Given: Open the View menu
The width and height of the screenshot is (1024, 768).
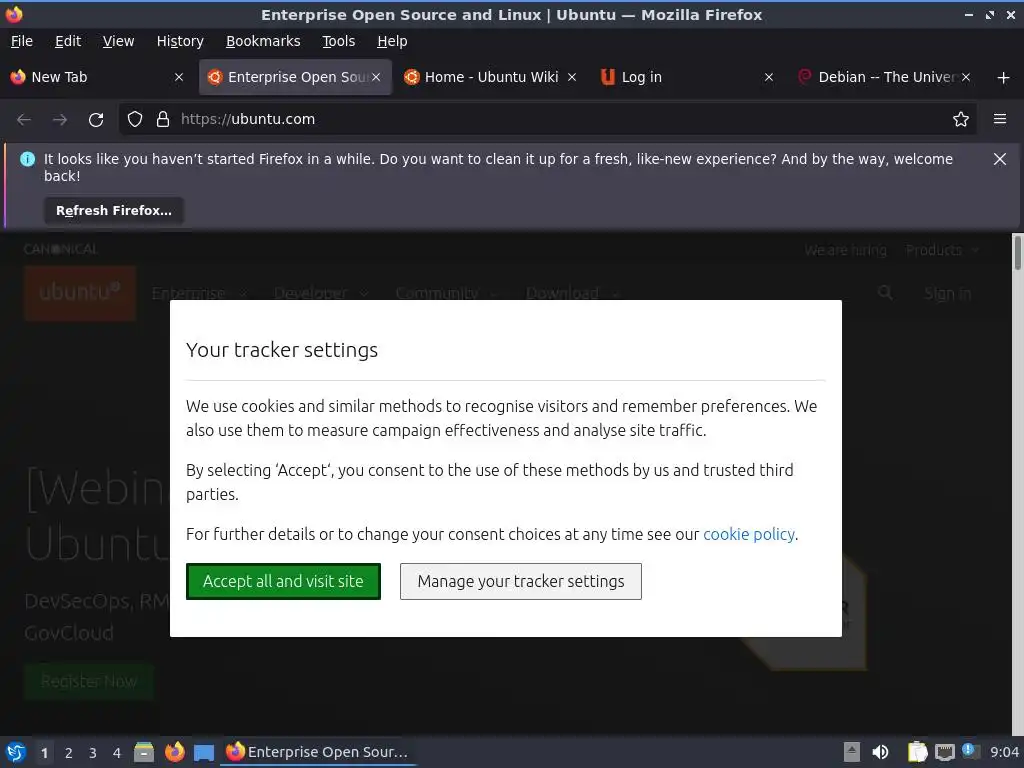Looking at the screenshot, I should [118, 41].
